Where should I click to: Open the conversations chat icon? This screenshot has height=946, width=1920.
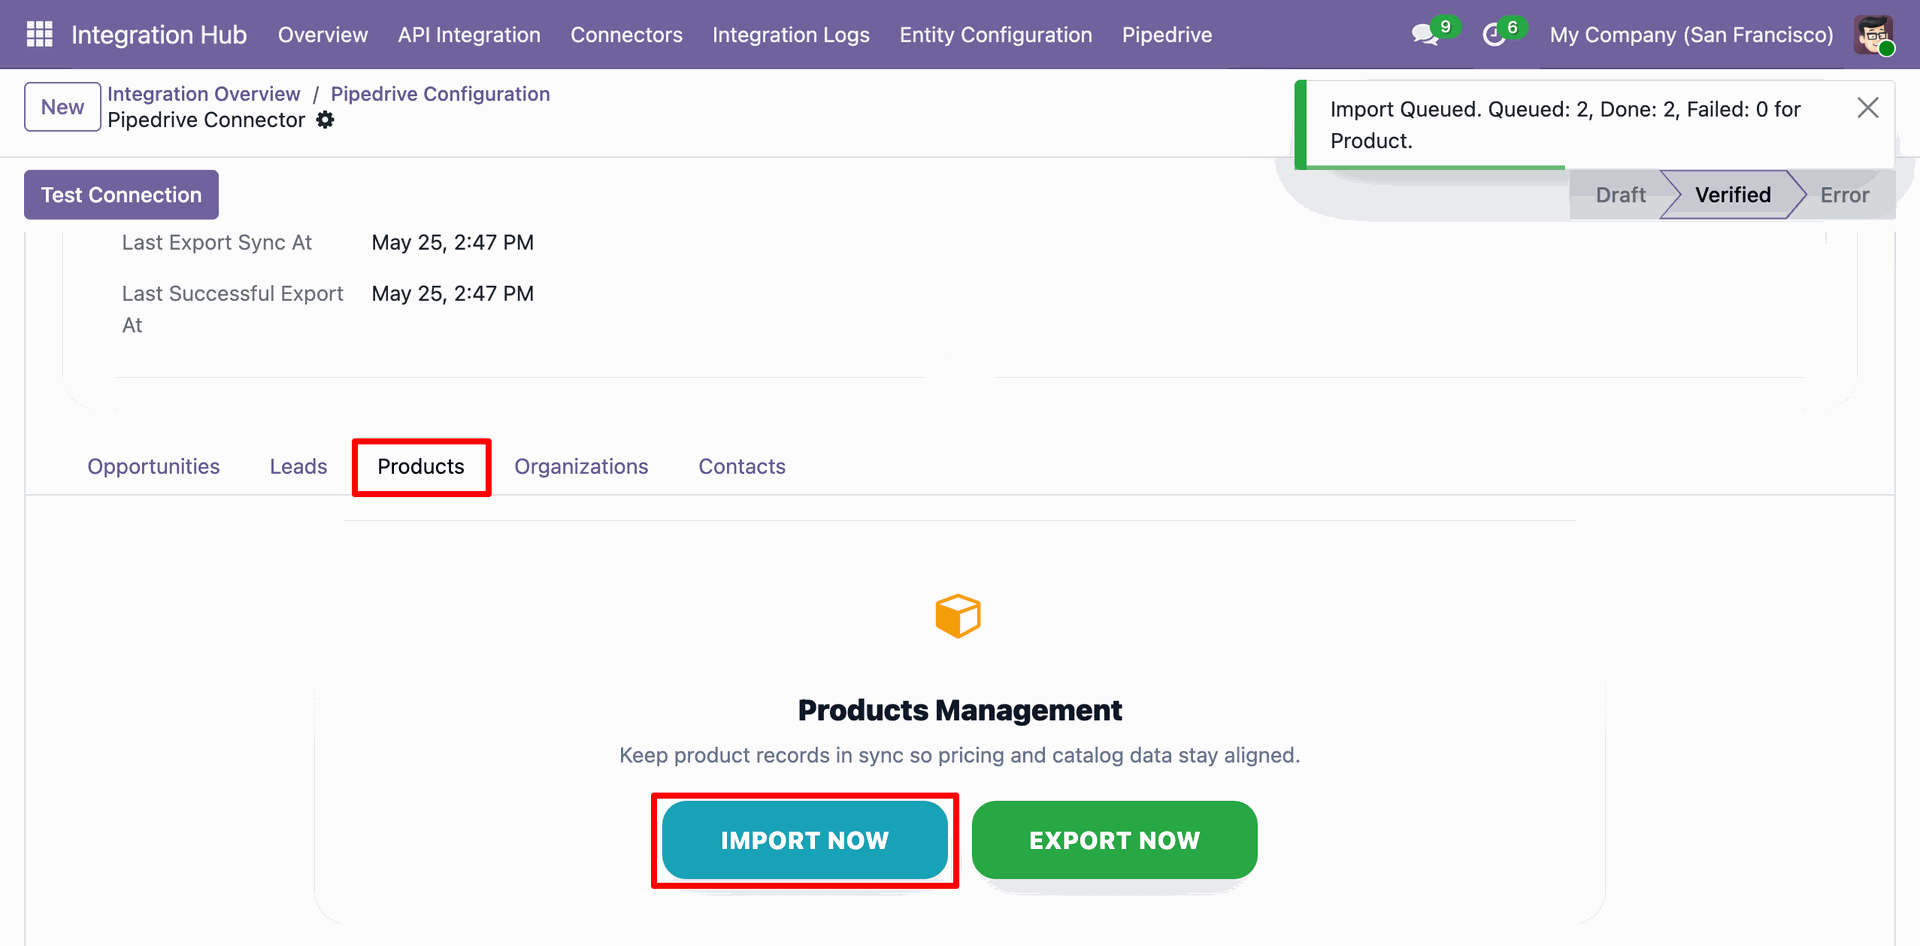(x=1425, y=35)
